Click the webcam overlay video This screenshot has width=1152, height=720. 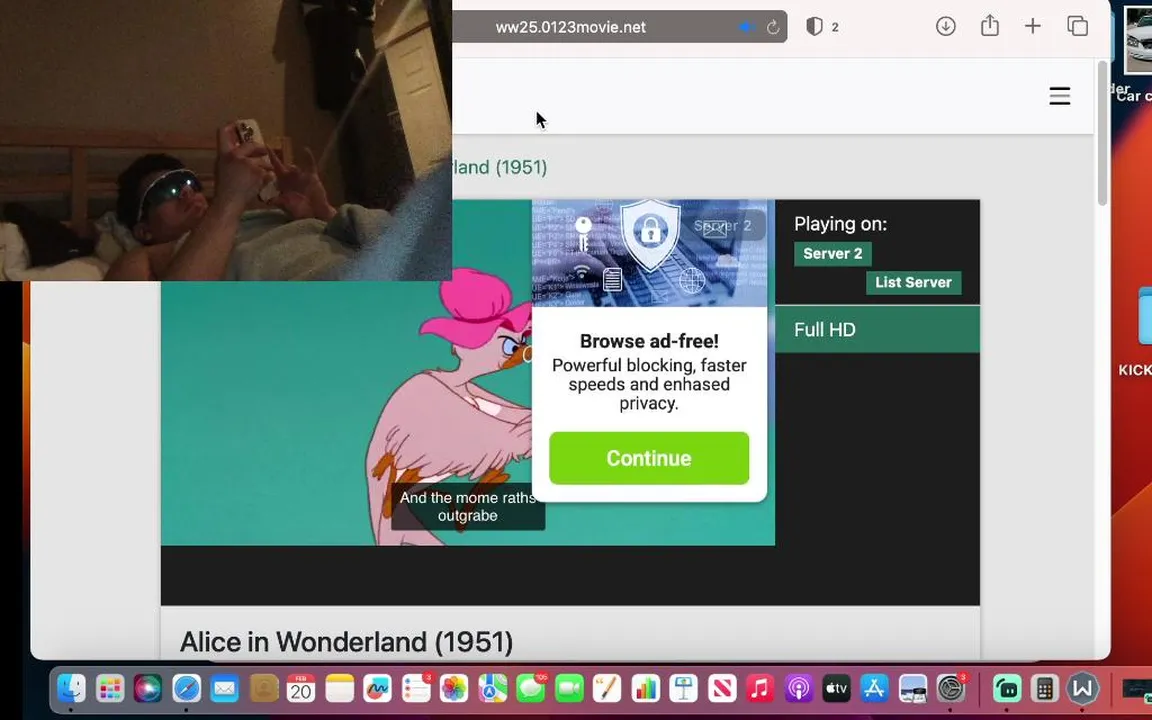pos(226,140)
